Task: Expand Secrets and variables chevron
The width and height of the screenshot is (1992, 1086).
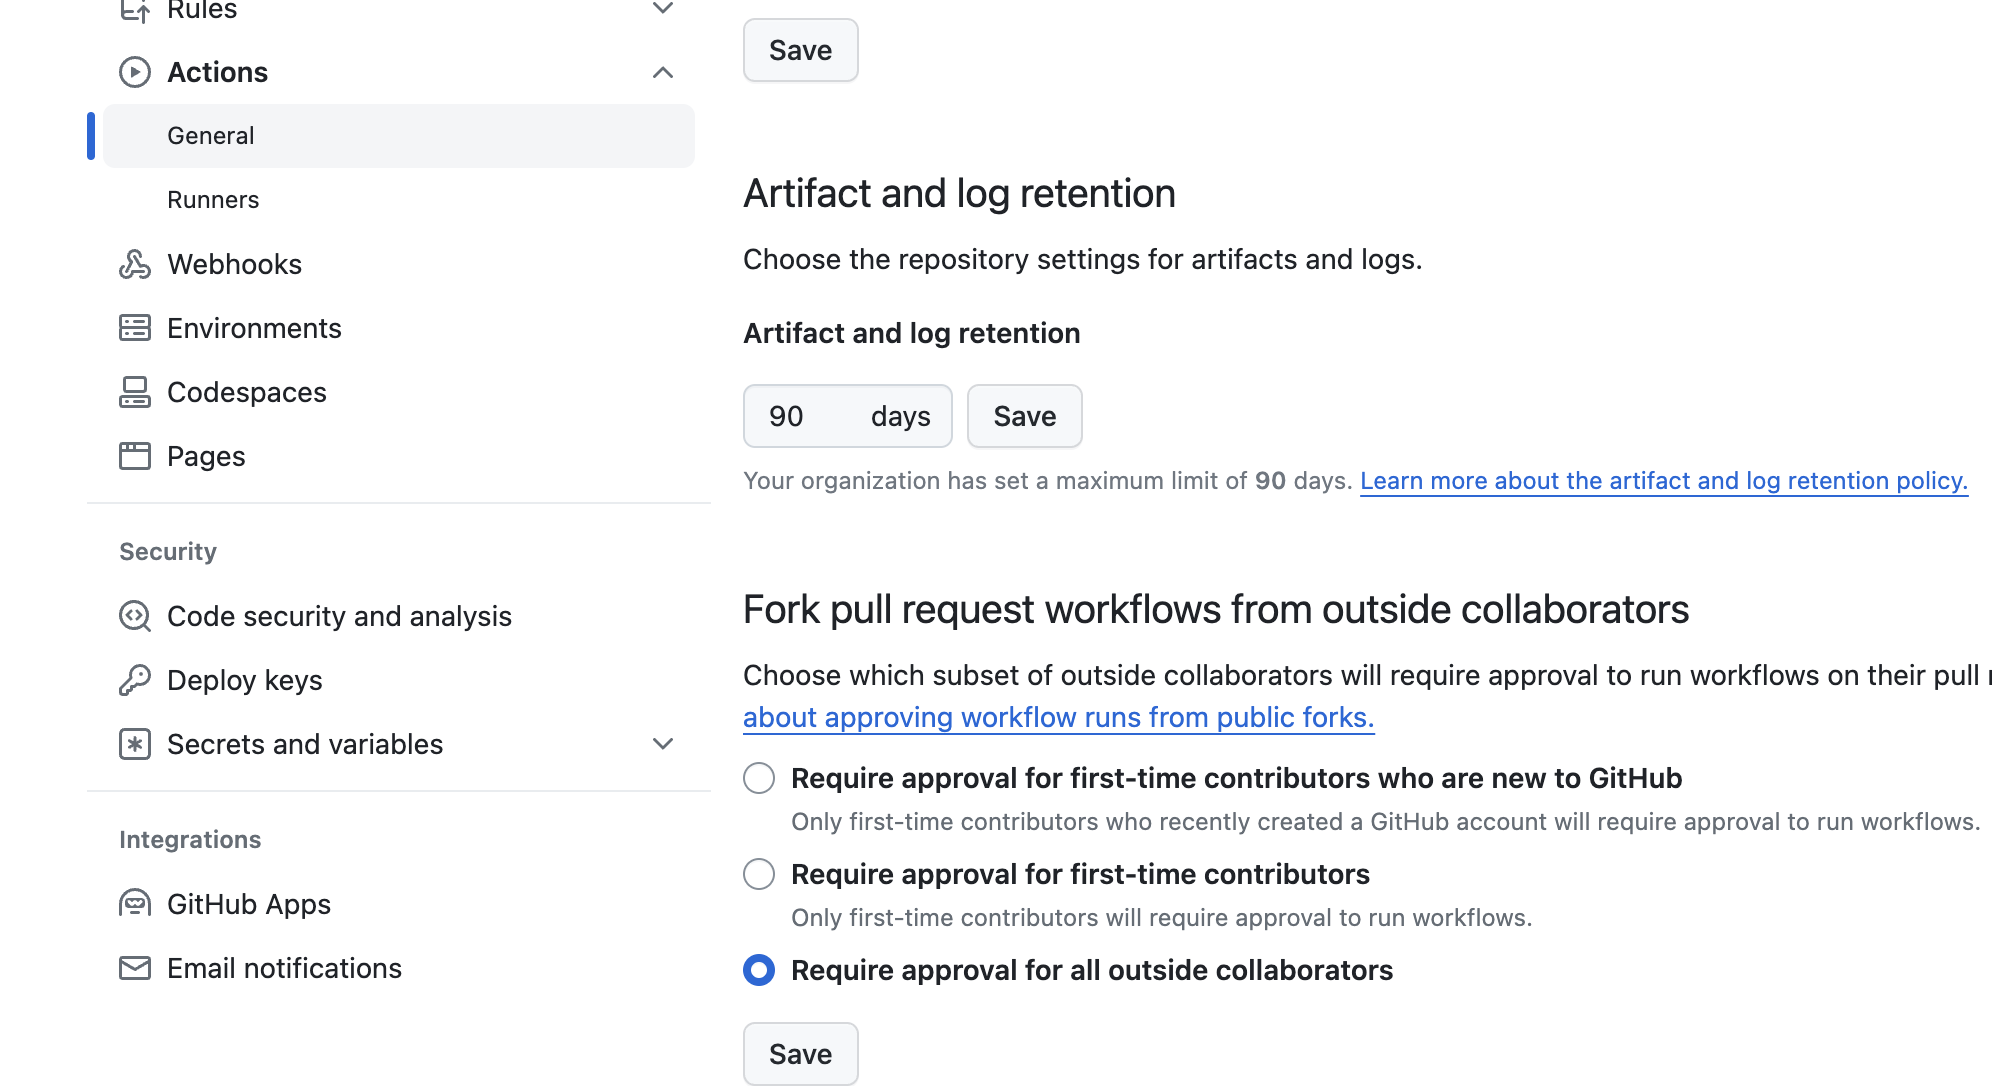Action: coord(663,744)
